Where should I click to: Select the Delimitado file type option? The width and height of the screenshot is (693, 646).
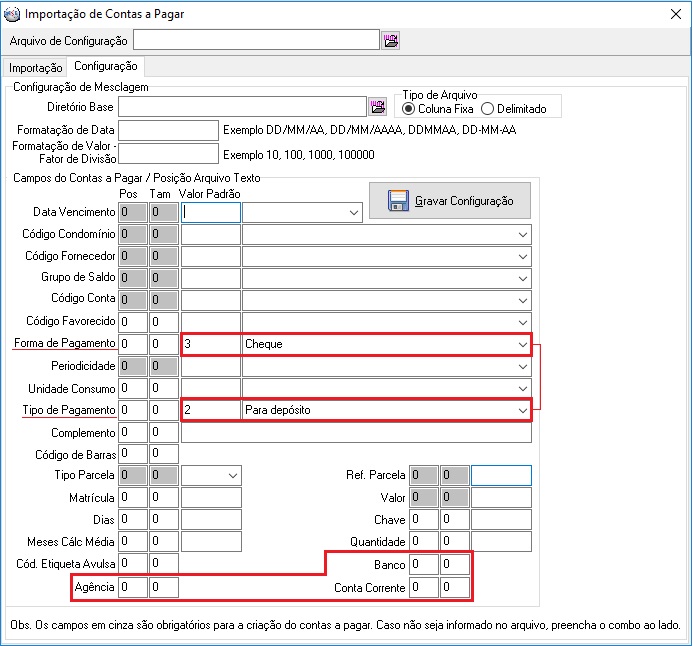487,108
